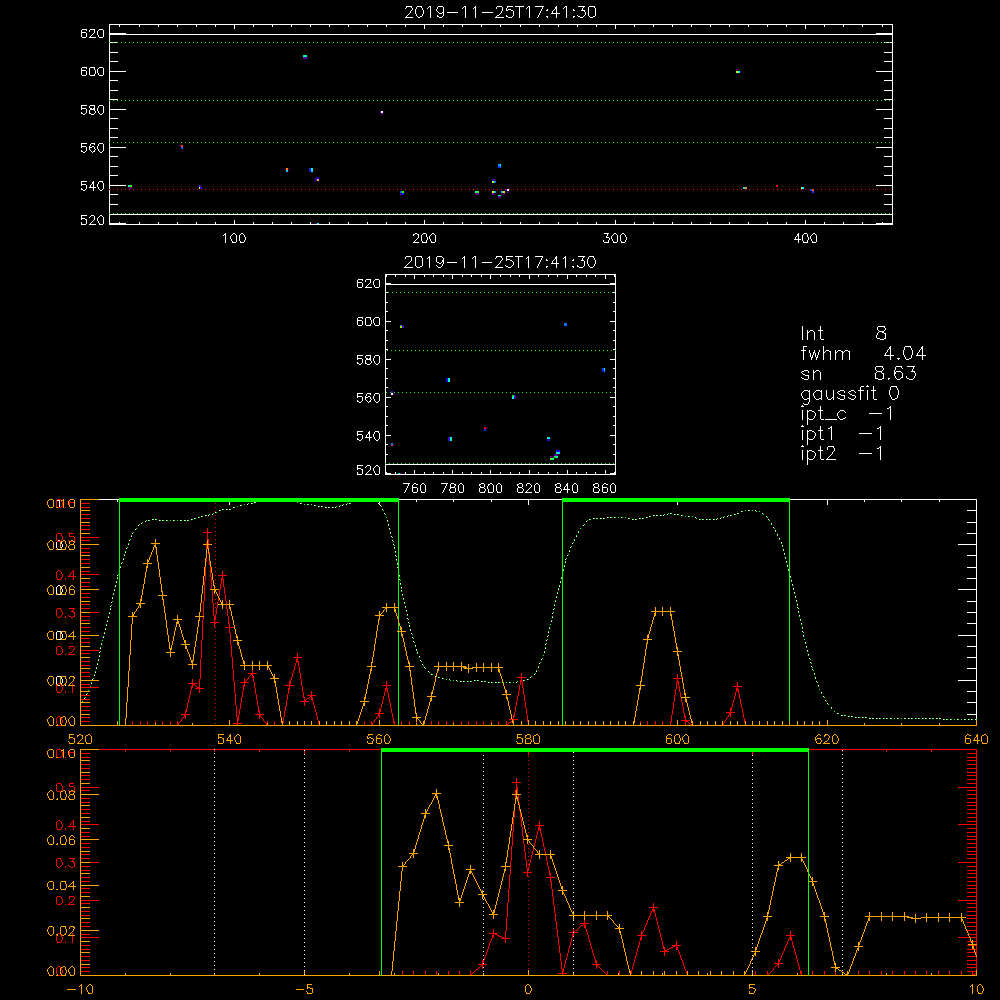The width and height of the screenshot is (1000, 1000).
Task: Click the thick green bar spanning 585 to 615
Action: pos(676,500)
